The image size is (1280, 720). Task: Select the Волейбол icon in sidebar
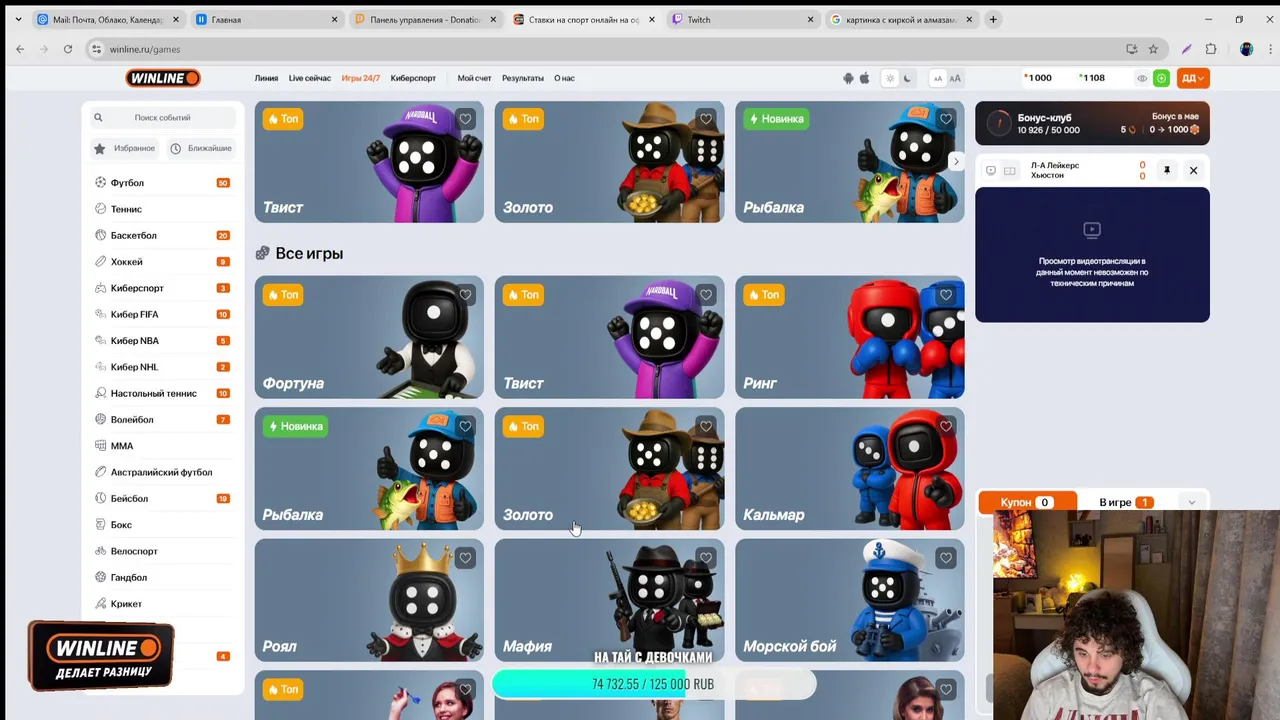100,420
